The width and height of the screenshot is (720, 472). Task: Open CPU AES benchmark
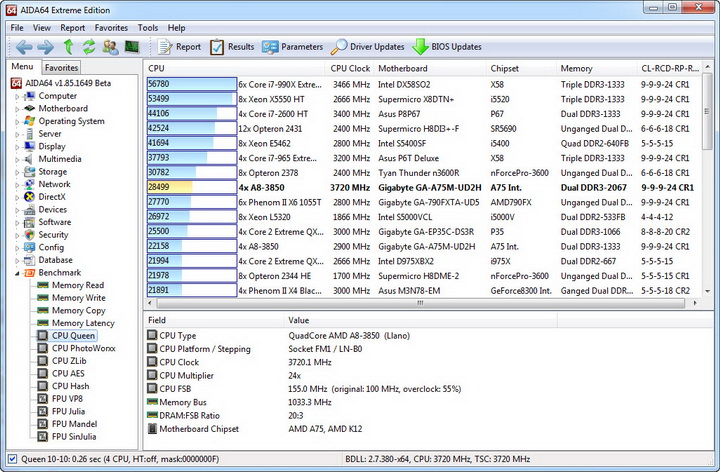tap(68, 374)
